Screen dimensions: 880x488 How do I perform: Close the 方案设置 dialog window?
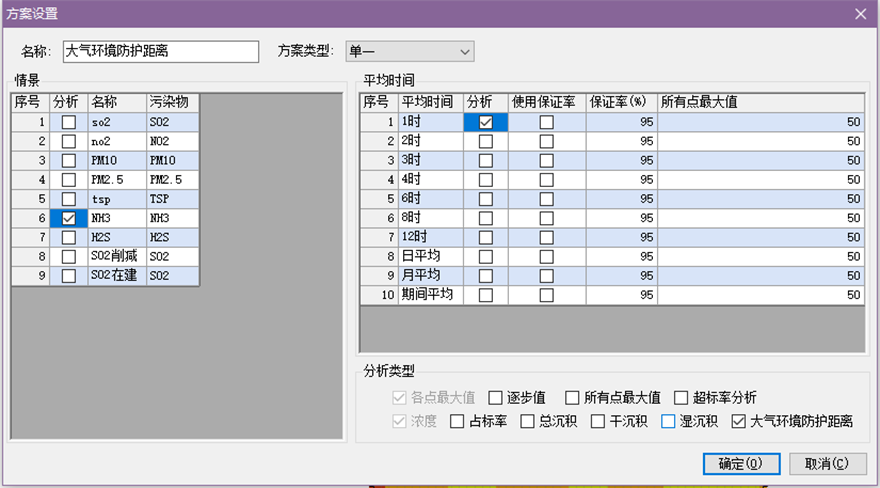point(859,14)
